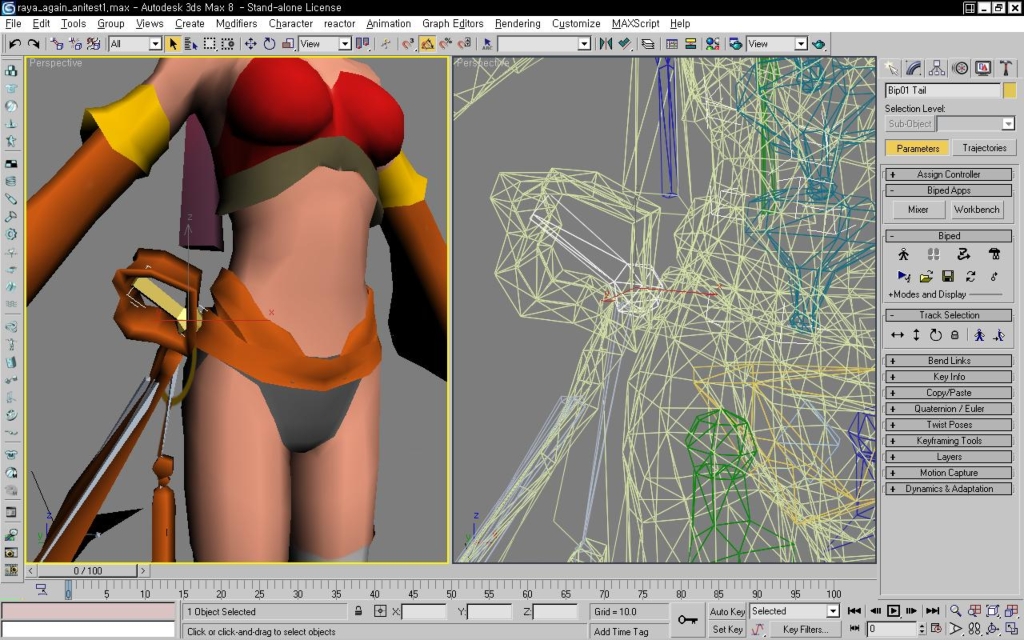Launch the Material Editor
The image size is (1024, 640).
click(x=712, y=44)
